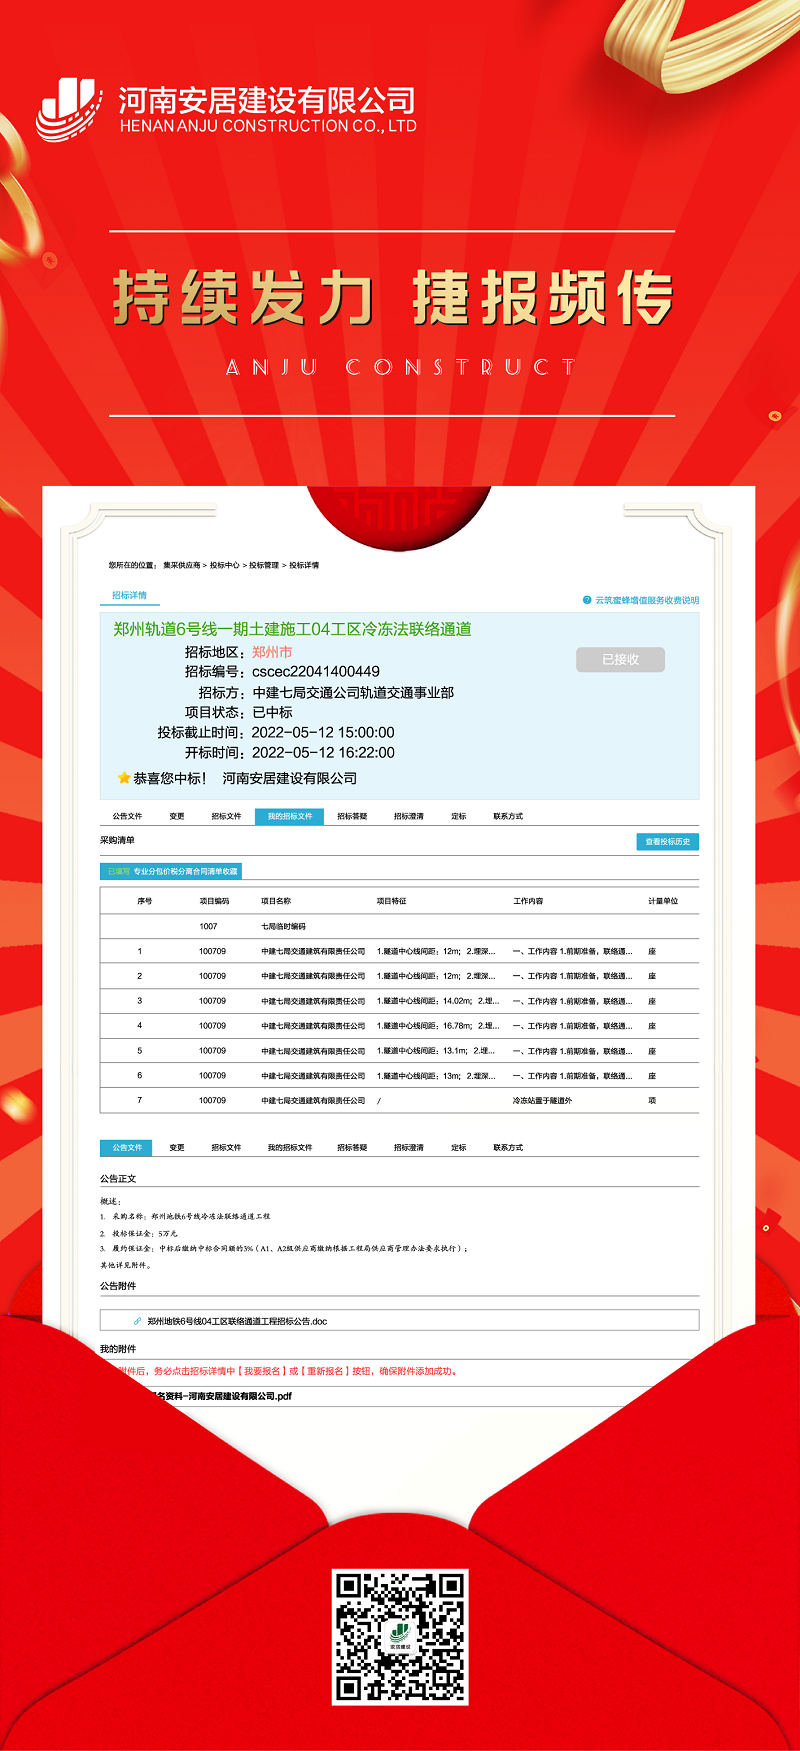This screenshot has height=1751, width=800.
Task: Select 变更 tab in lower tab bar
Action: click(177, 1147)
